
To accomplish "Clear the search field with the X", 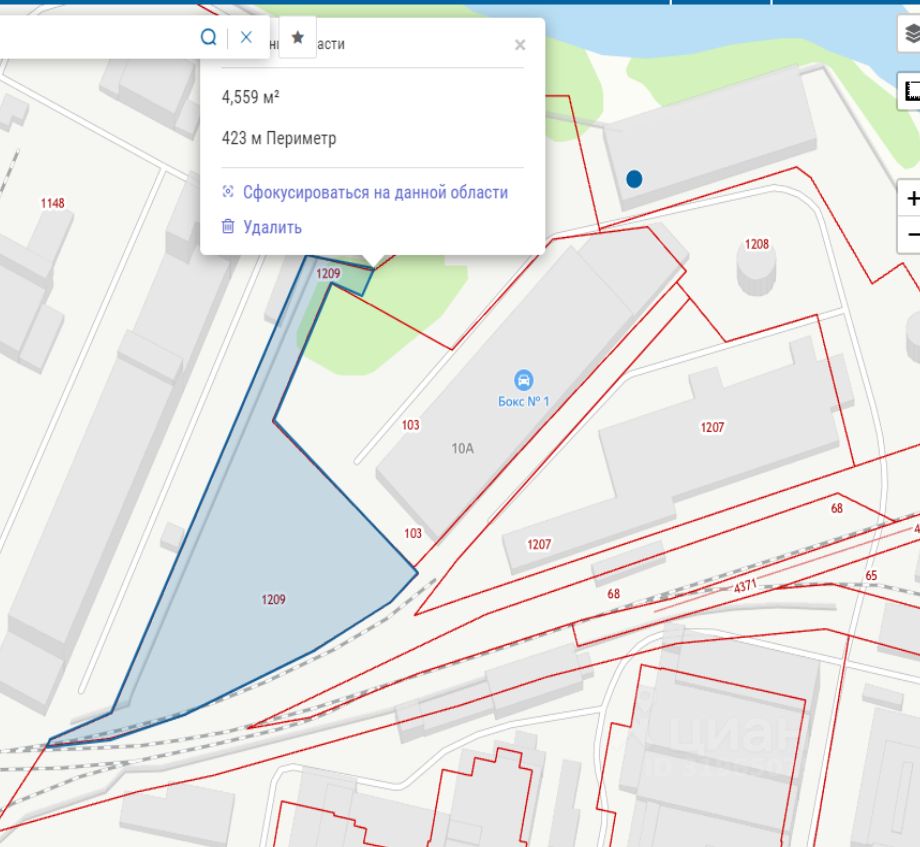I will [246, 37].
